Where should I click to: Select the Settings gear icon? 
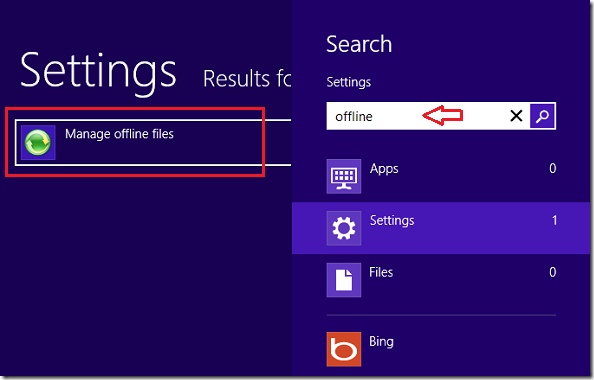pyautogui.click(x=344, y=228)
